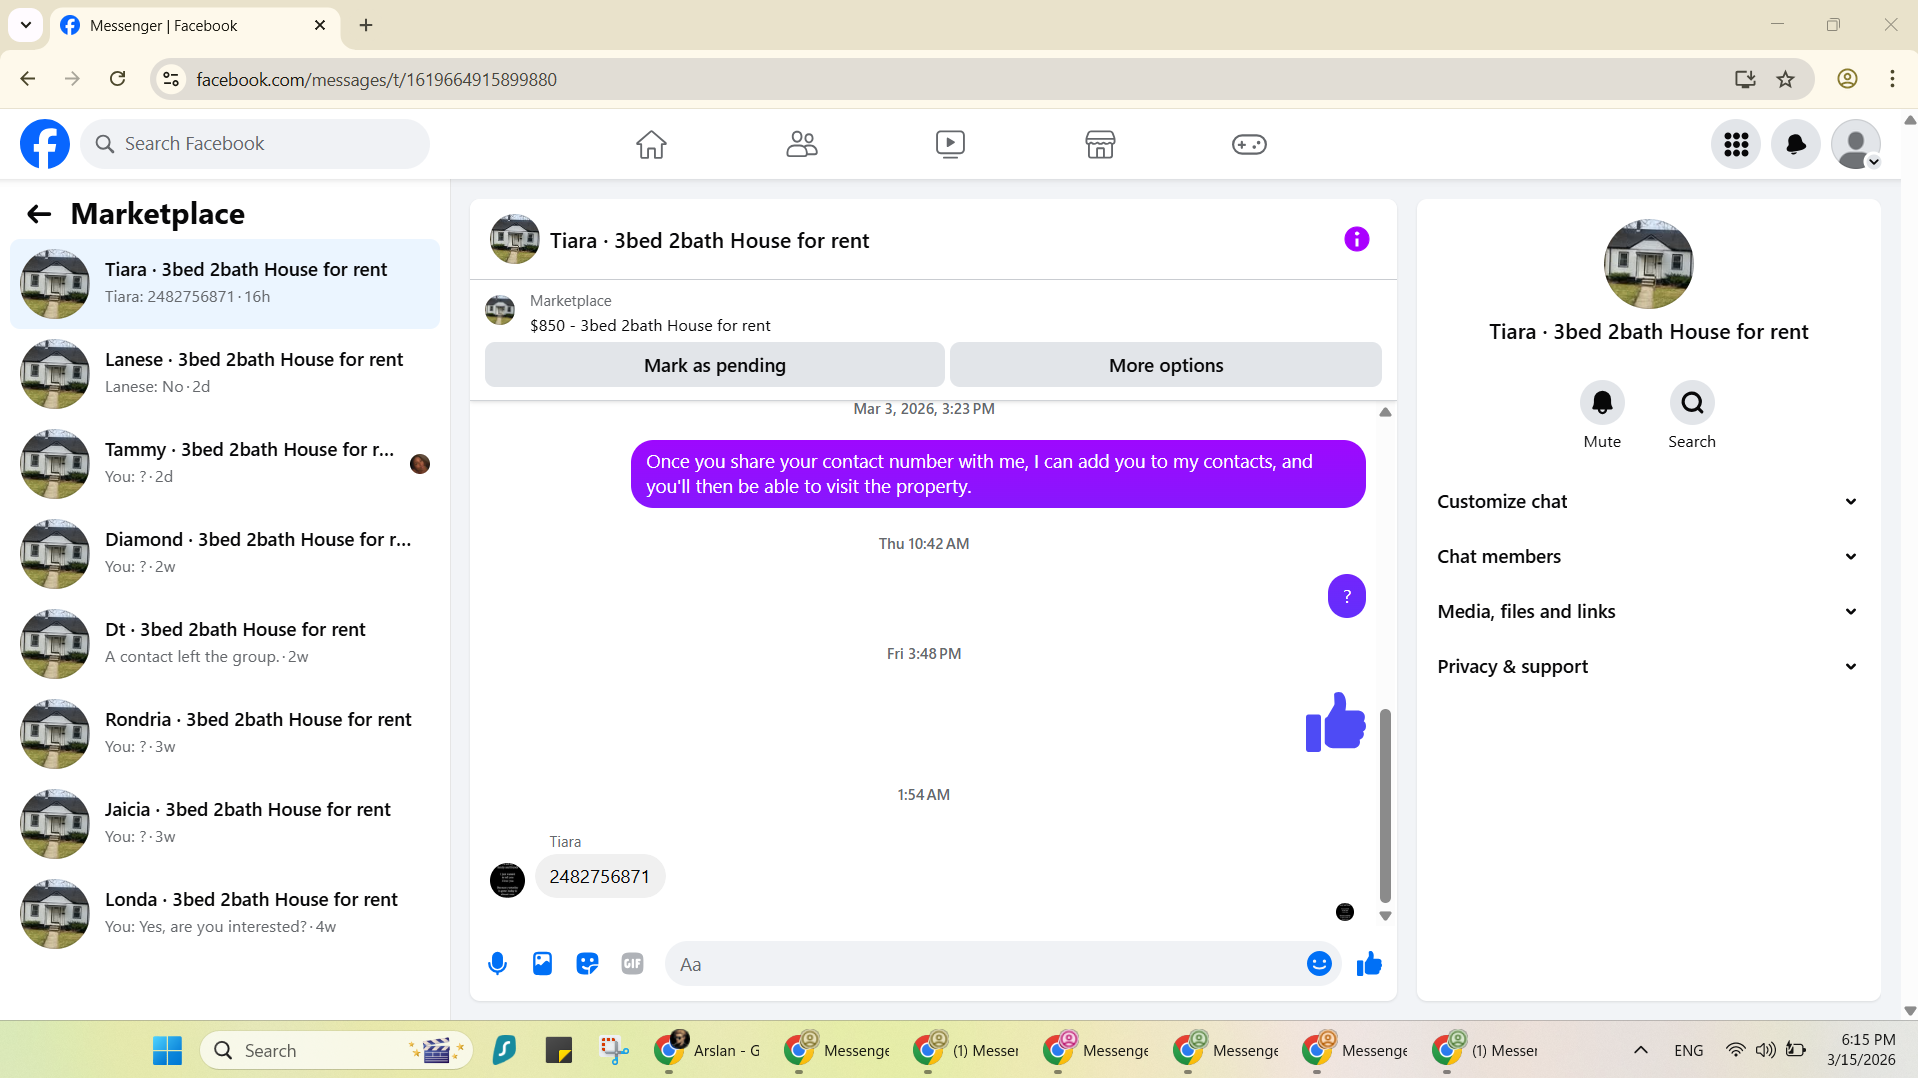This screenshot has width=1918, height=1078.
Task: Open Tammy conversation in list
Action: pyautogui.click(x=225, y=464)
